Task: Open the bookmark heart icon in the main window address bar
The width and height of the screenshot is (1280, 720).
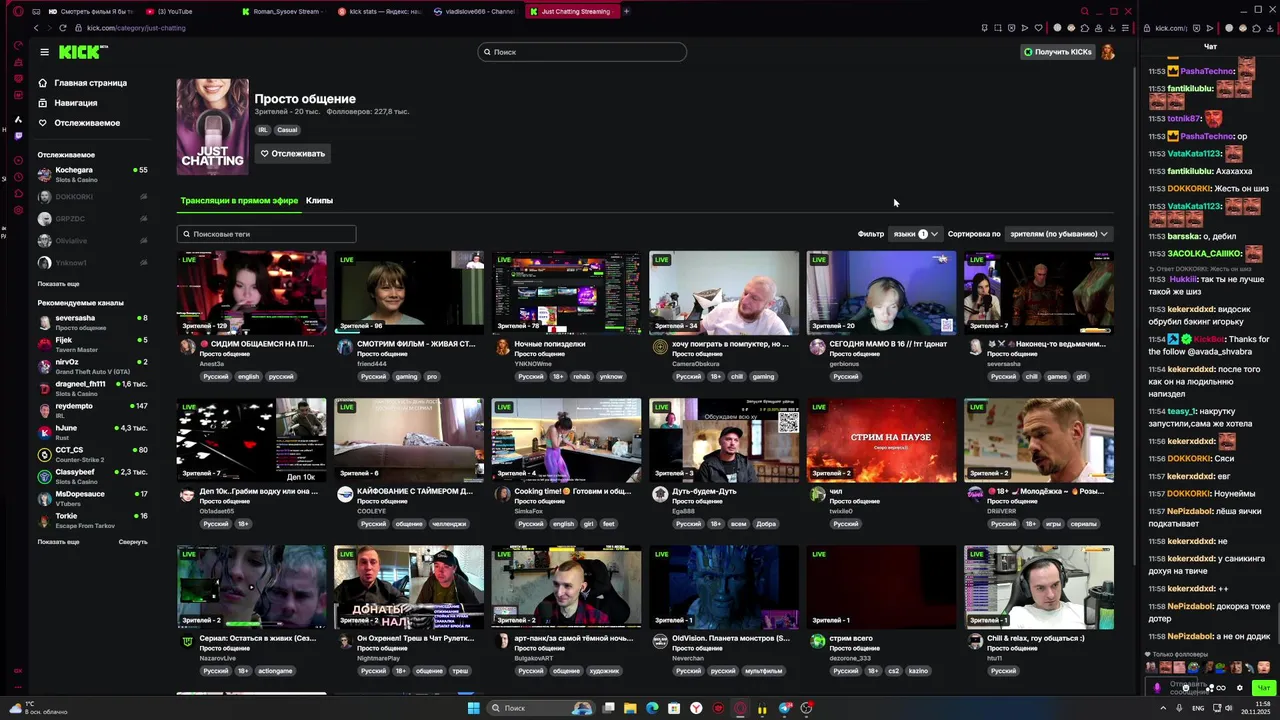Action: click(x=1039, y=28)
